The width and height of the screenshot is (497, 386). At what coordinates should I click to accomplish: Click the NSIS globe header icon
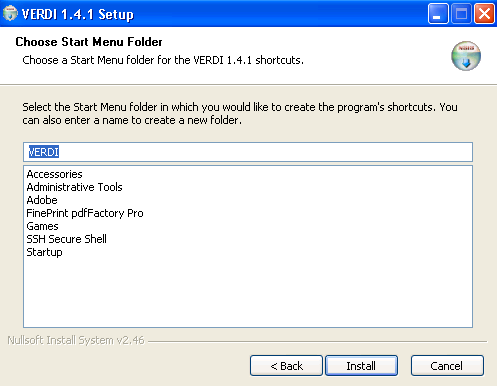click(x=466, y=56)
